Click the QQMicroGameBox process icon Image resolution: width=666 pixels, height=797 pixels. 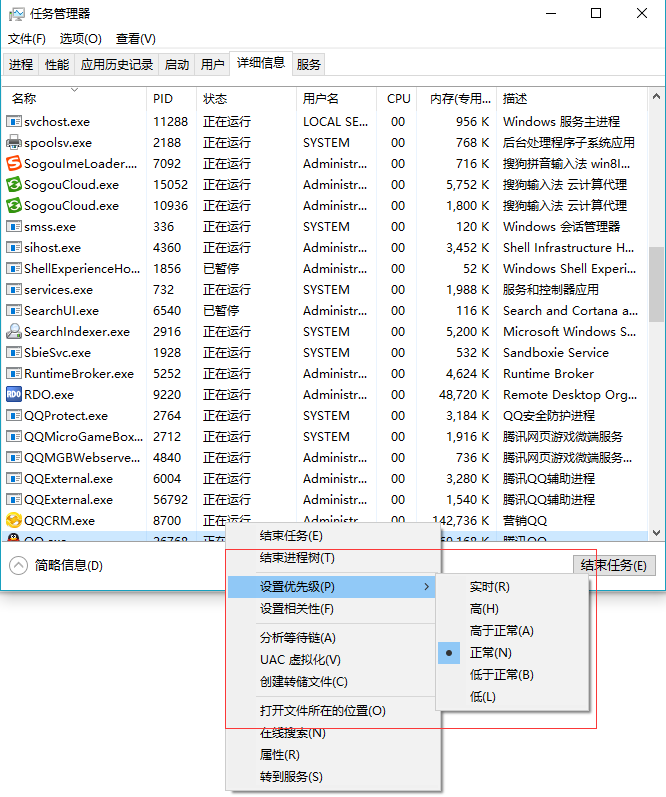[14, 436]
